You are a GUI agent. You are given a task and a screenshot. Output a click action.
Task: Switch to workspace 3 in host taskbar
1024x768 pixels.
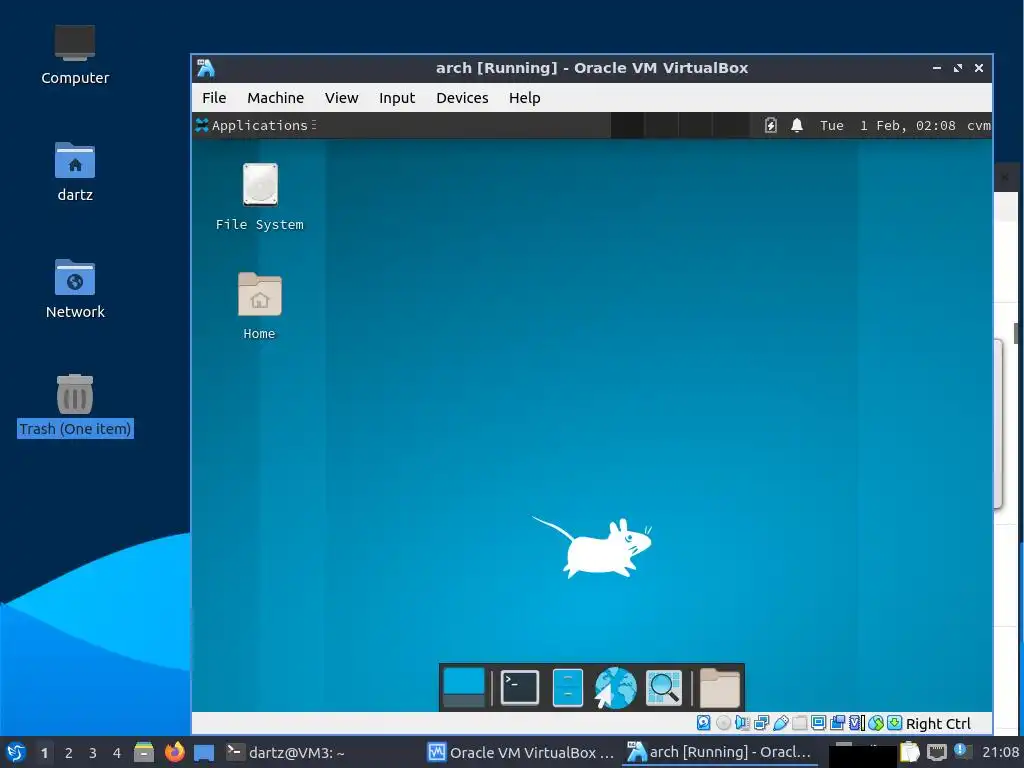point(93,753)
